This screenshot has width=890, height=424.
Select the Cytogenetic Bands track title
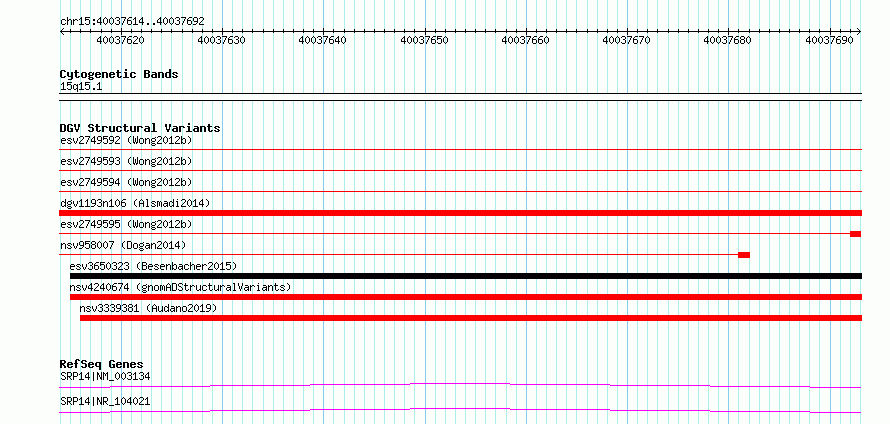coord(119,74)
